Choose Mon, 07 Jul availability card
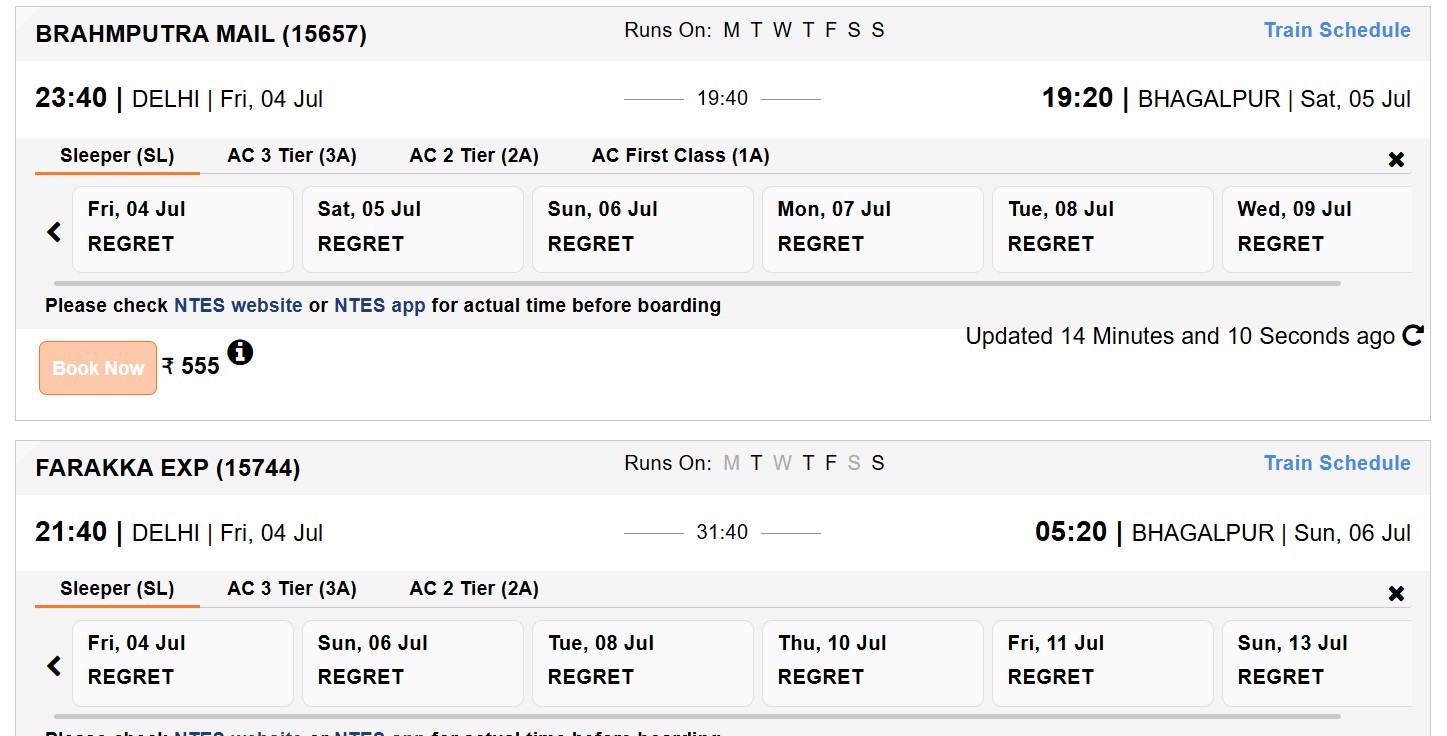 tap(872, 228)
